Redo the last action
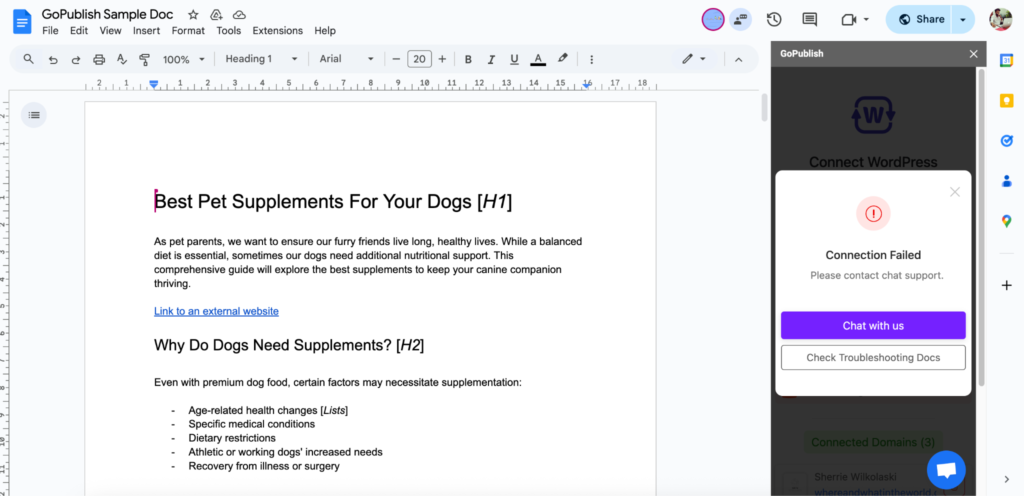 tap(76, 59)
